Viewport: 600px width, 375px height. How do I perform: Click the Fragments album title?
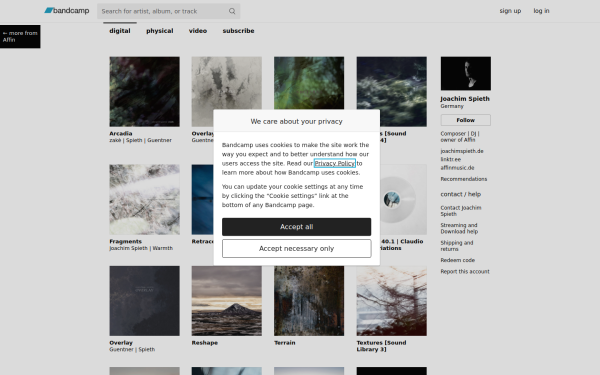126,241
